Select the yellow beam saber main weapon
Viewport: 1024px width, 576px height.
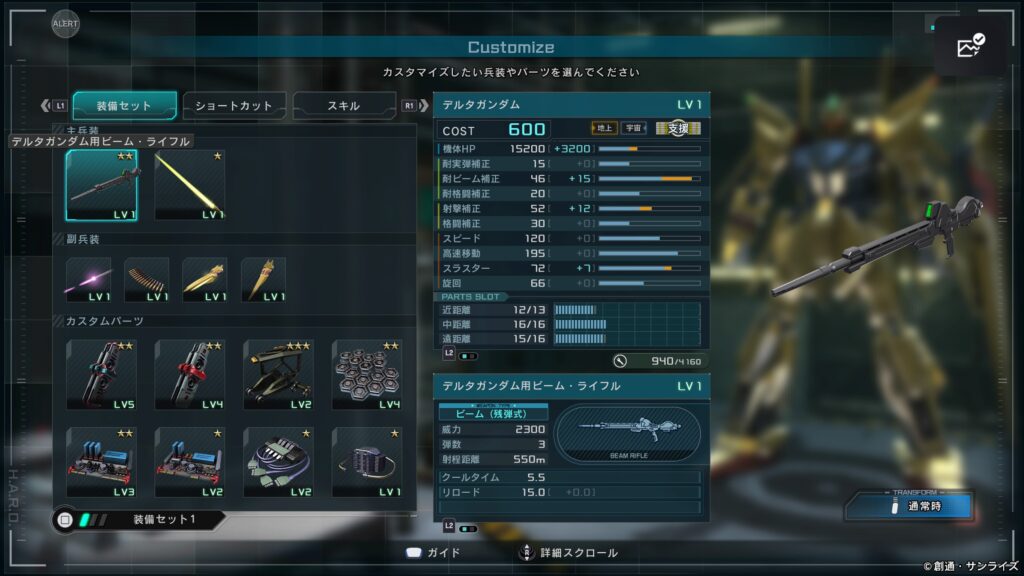(x=190, y=185)
